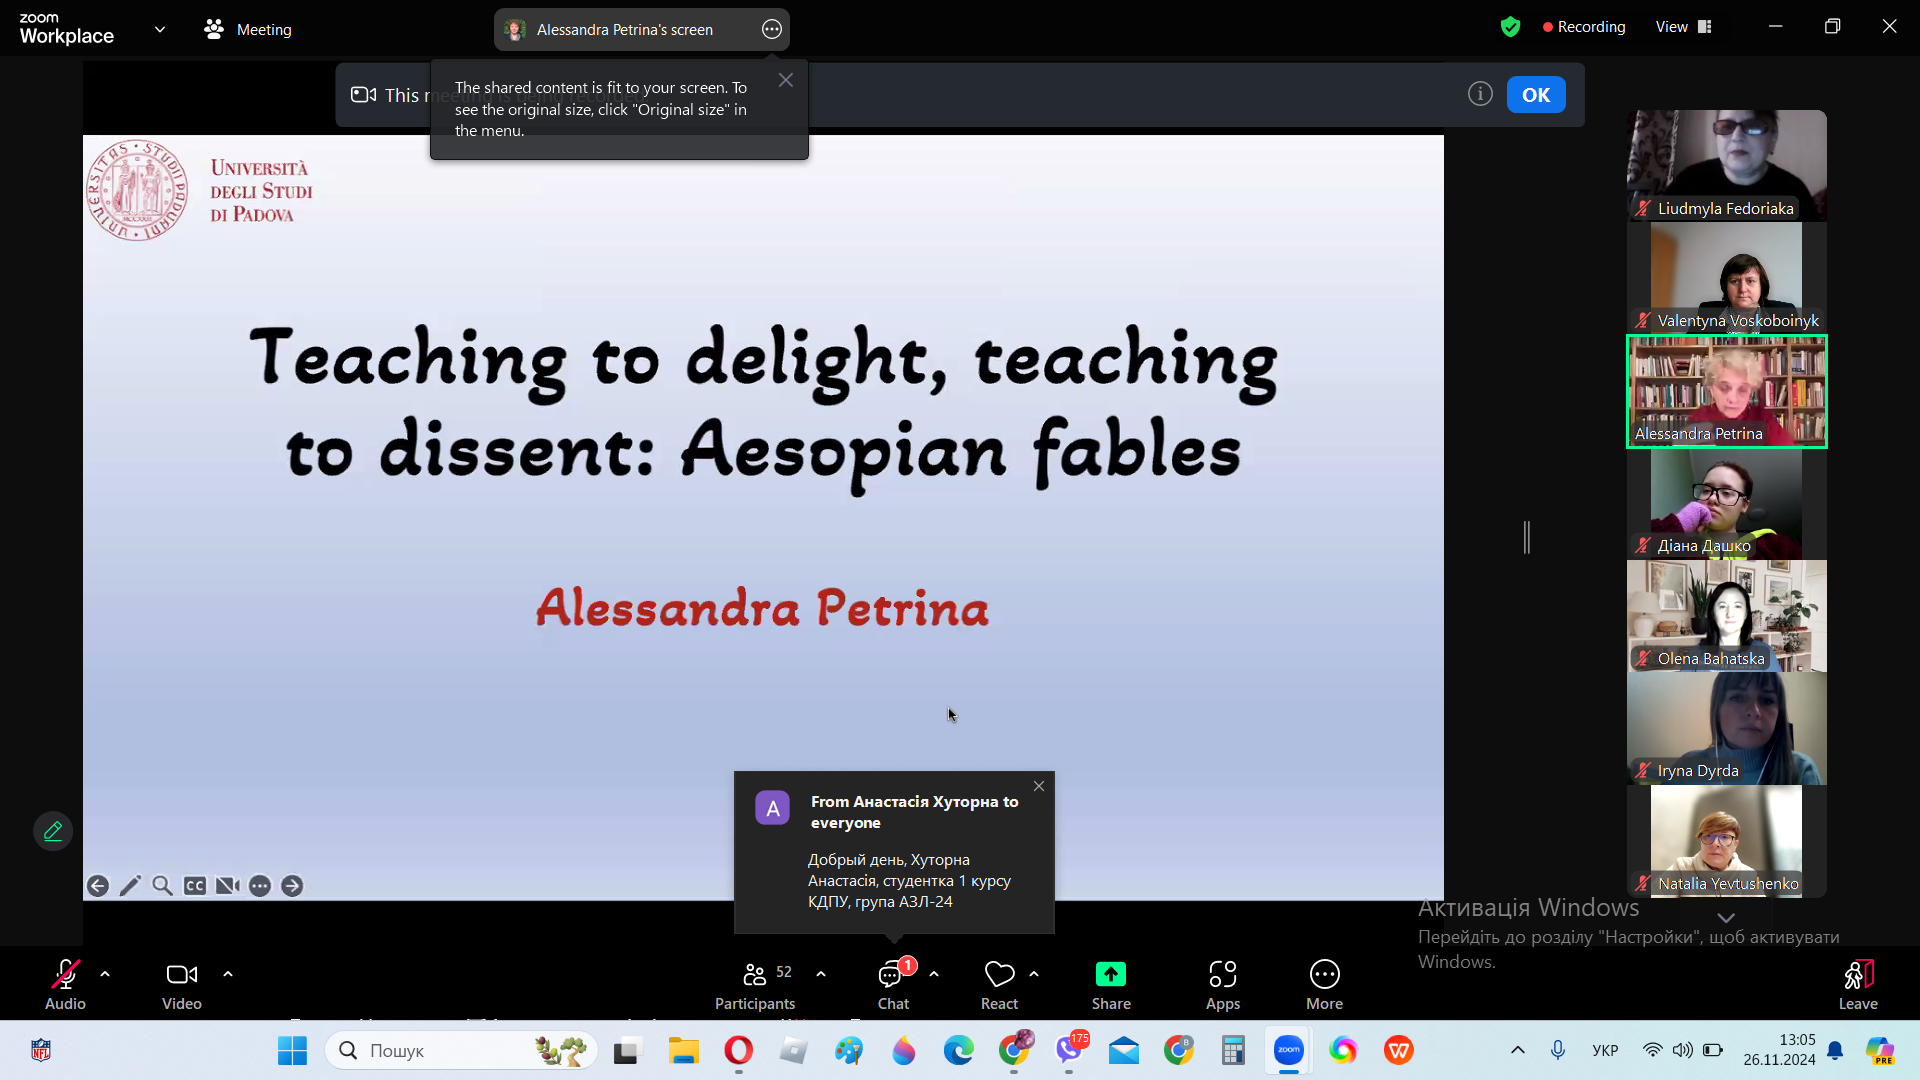Click the green encryption shield icon
The image size is (1920, 1080).
1510,27
